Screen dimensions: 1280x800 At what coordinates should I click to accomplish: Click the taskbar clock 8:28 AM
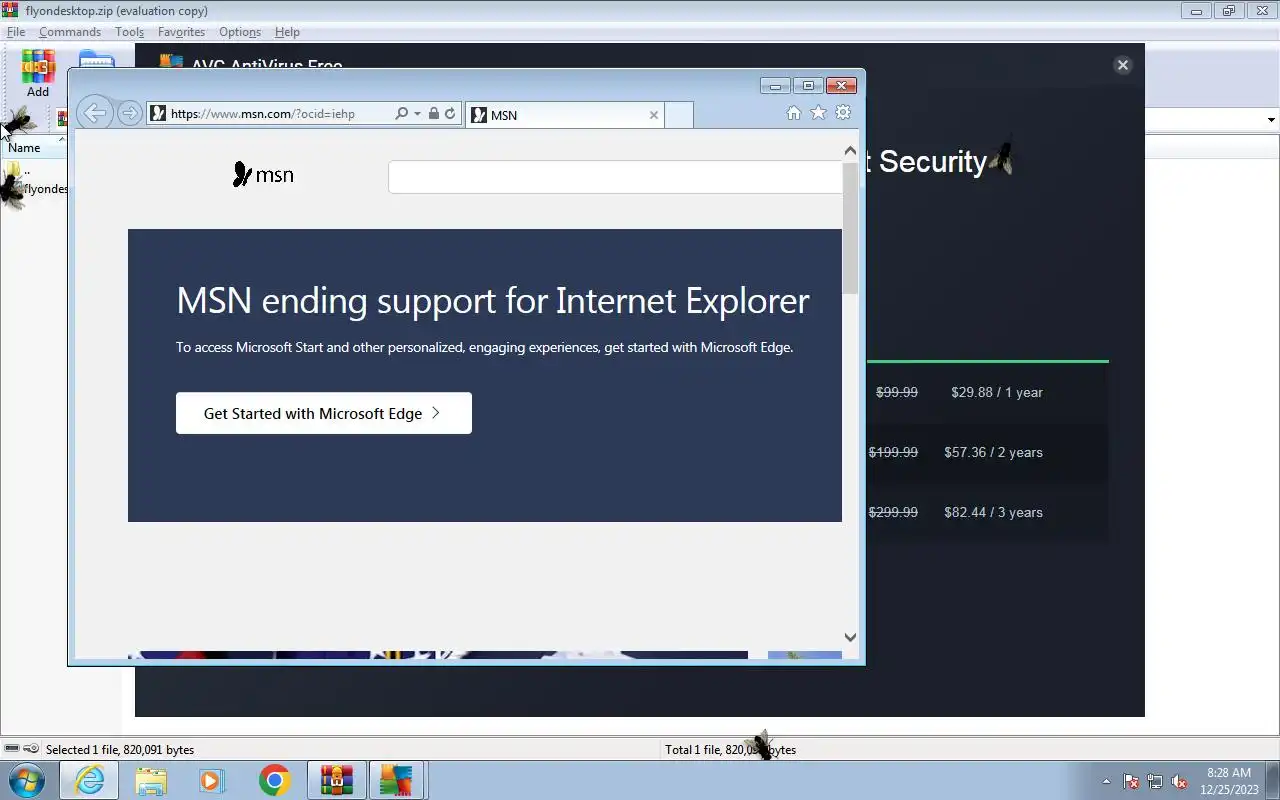tap(1229, 773)
